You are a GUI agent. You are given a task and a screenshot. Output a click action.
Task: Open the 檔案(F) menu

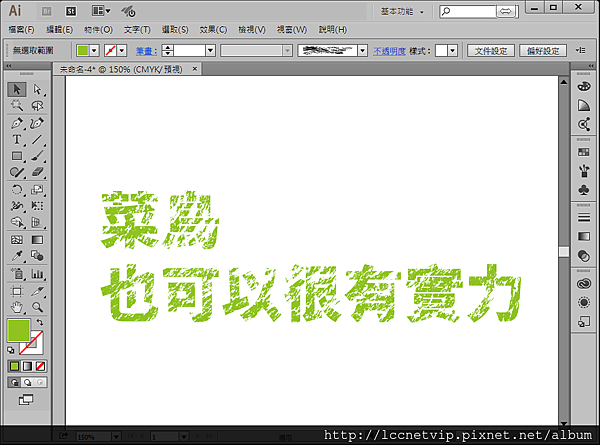pyautogui.click(x=21, y=29)
